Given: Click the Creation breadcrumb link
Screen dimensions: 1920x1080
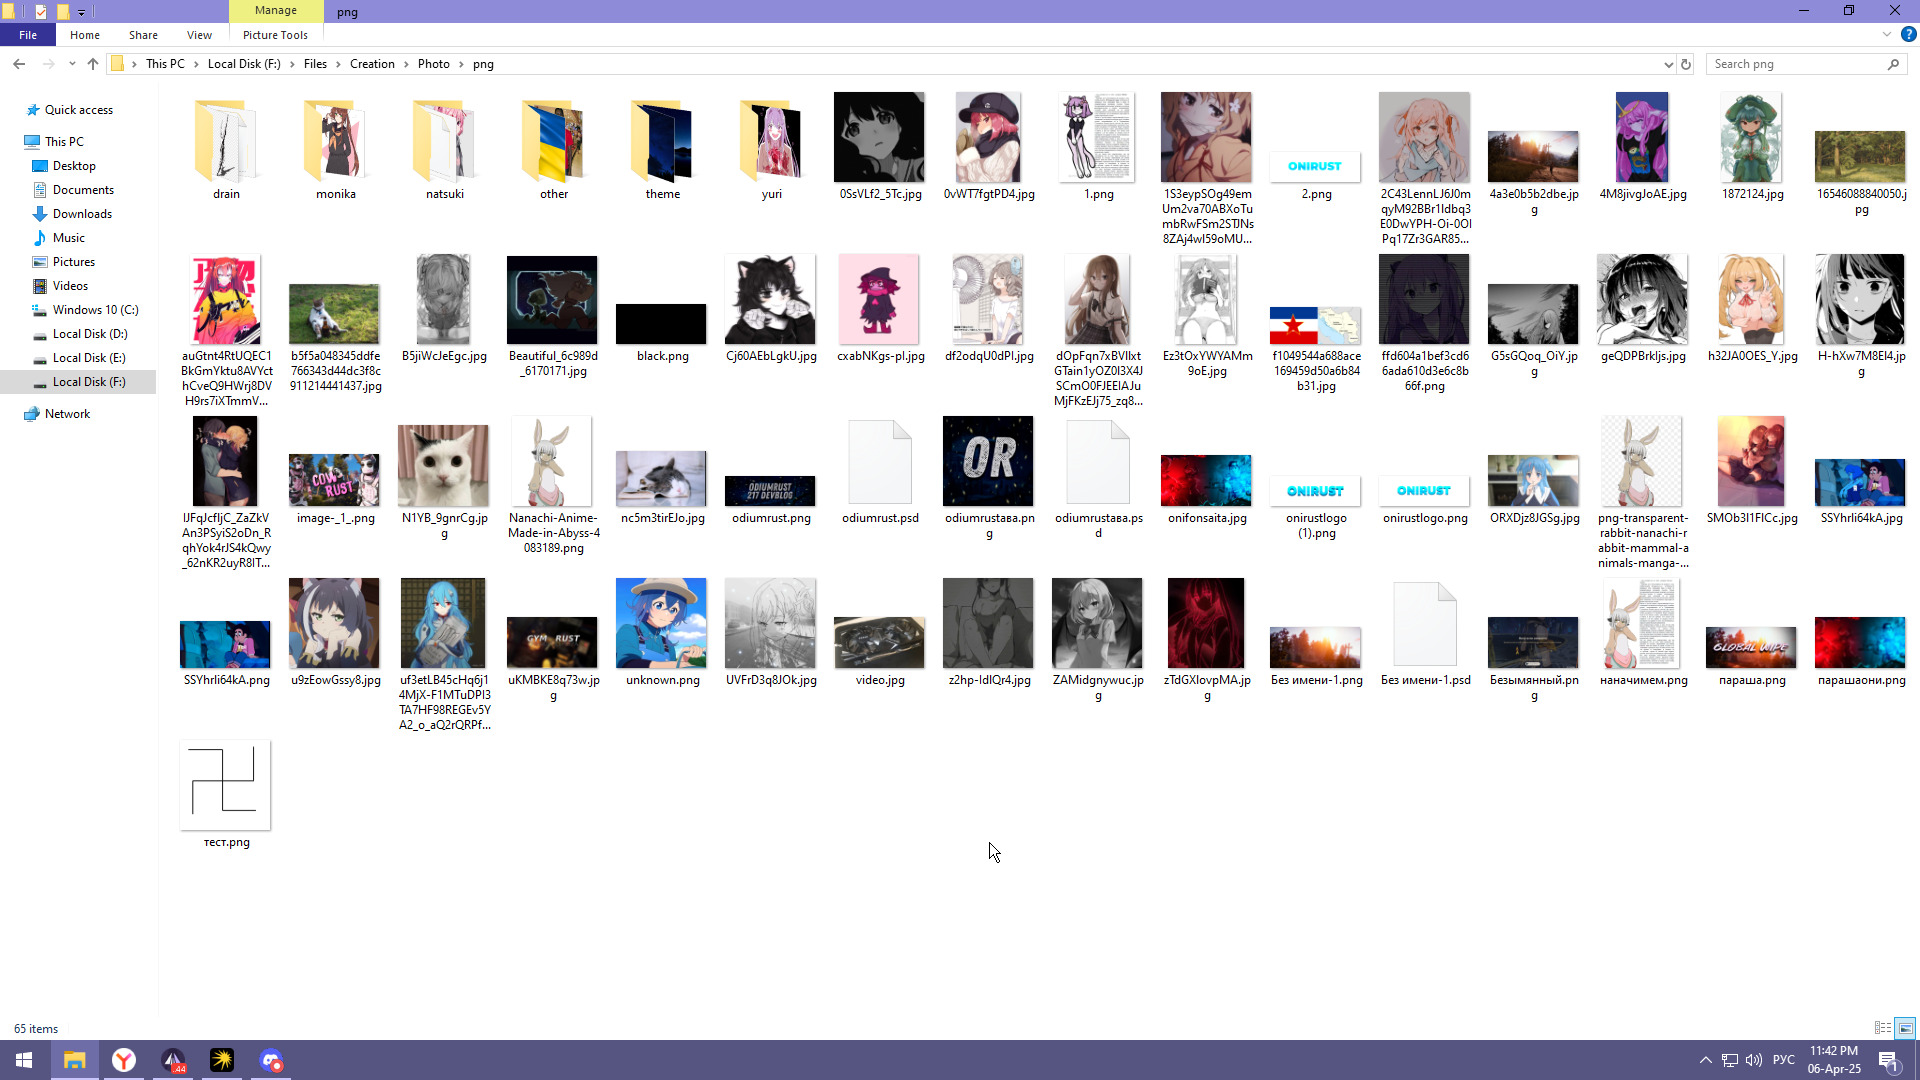Looking at the screenshot, I should 372,64.
